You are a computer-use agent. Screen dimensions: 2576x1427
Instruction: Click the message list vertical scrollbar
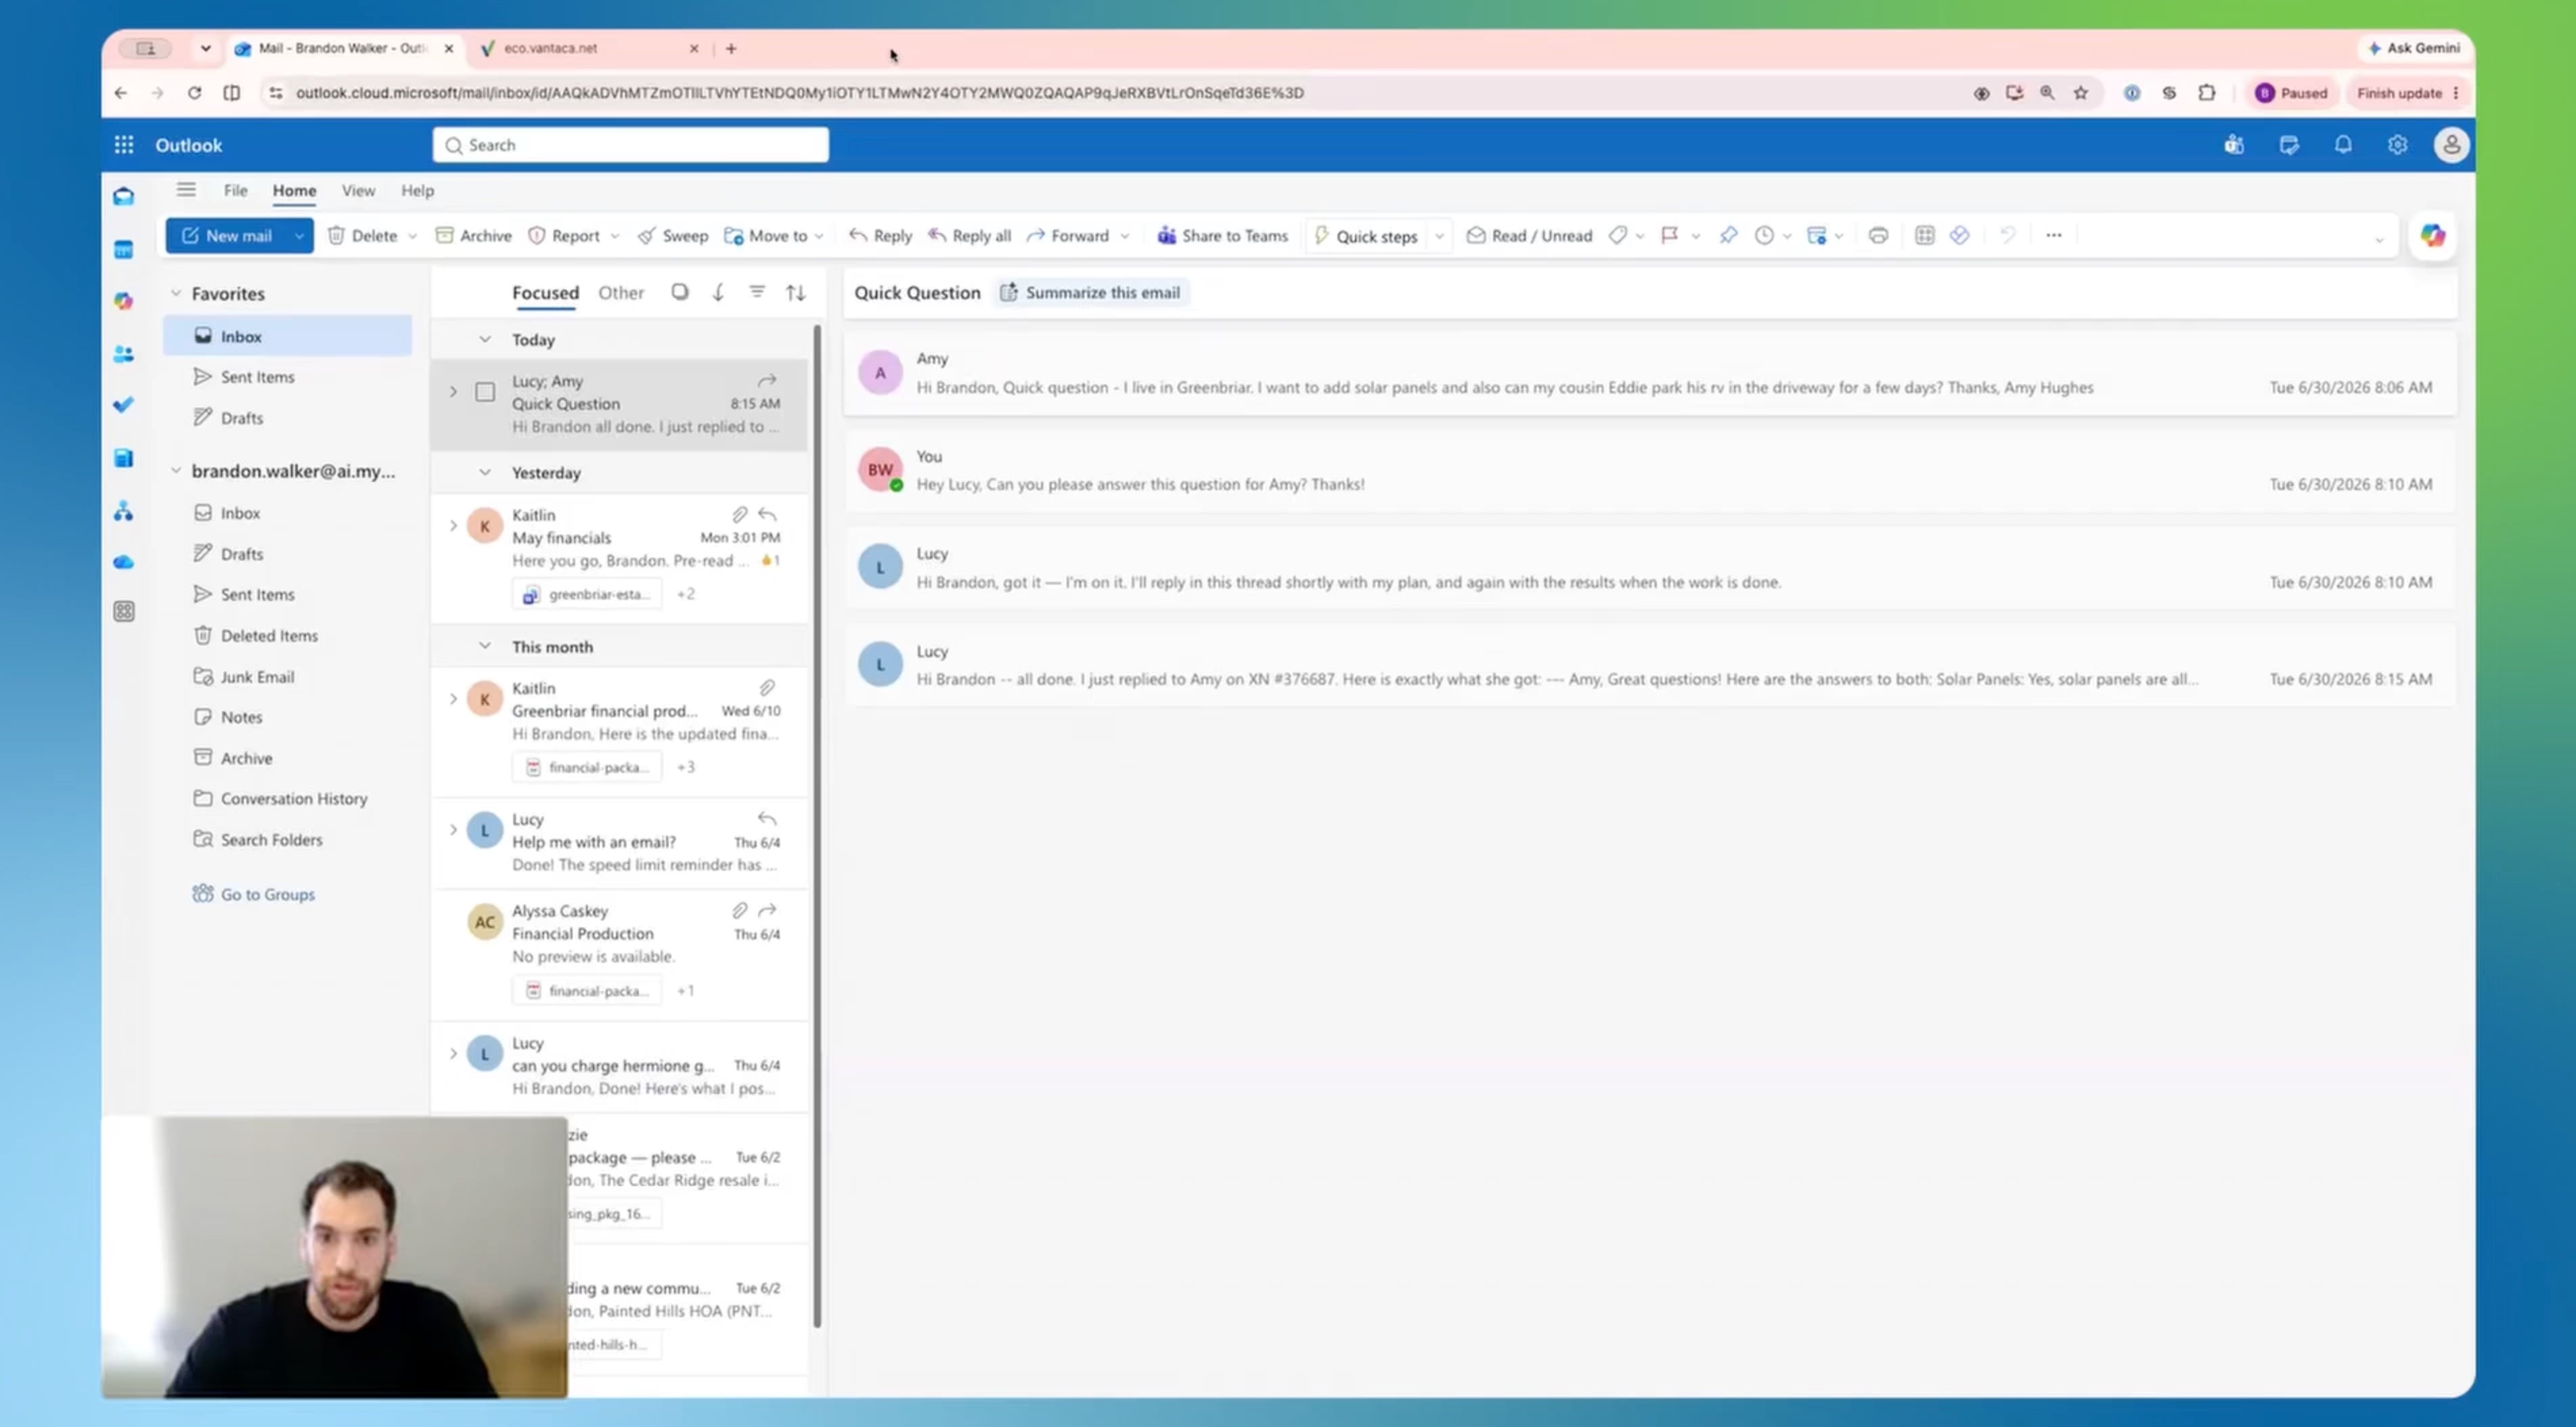point(817,825)
